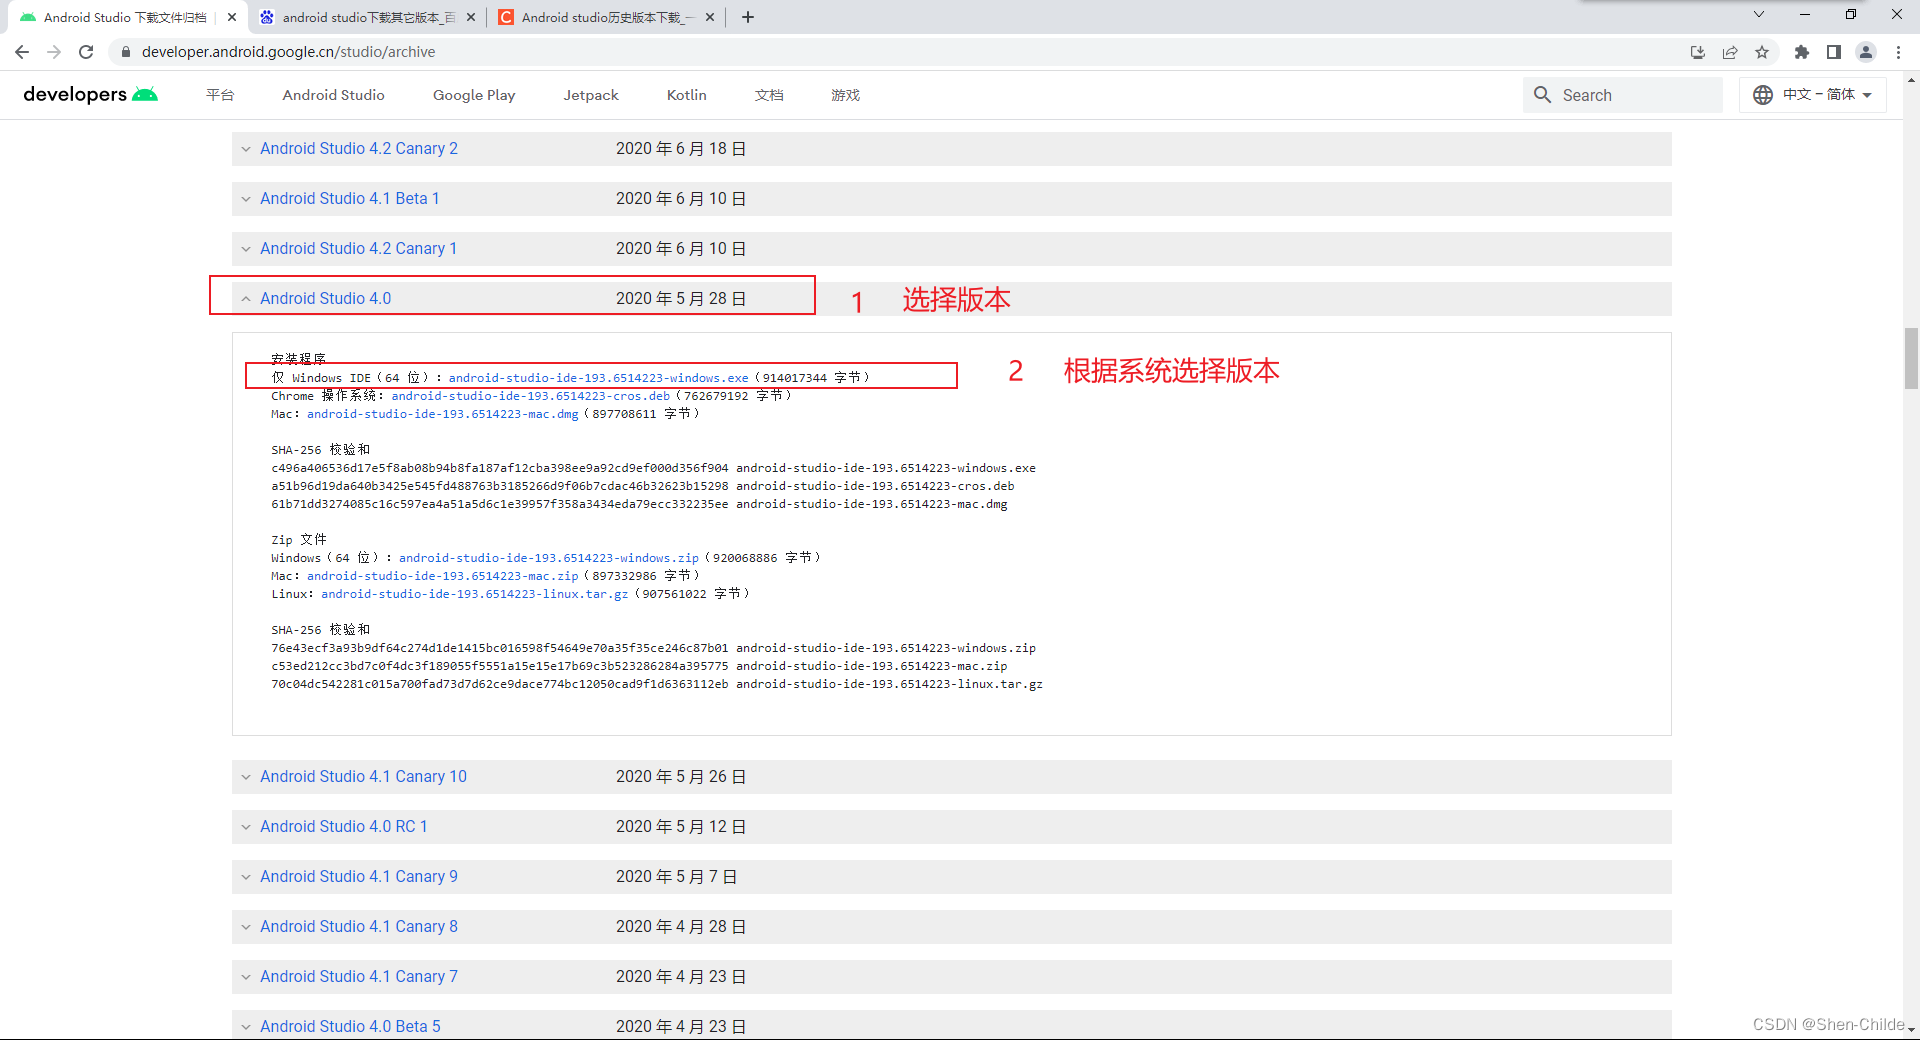Open a new browser tab
The image size is (1920, 1040).
click(x=748, y=17)
